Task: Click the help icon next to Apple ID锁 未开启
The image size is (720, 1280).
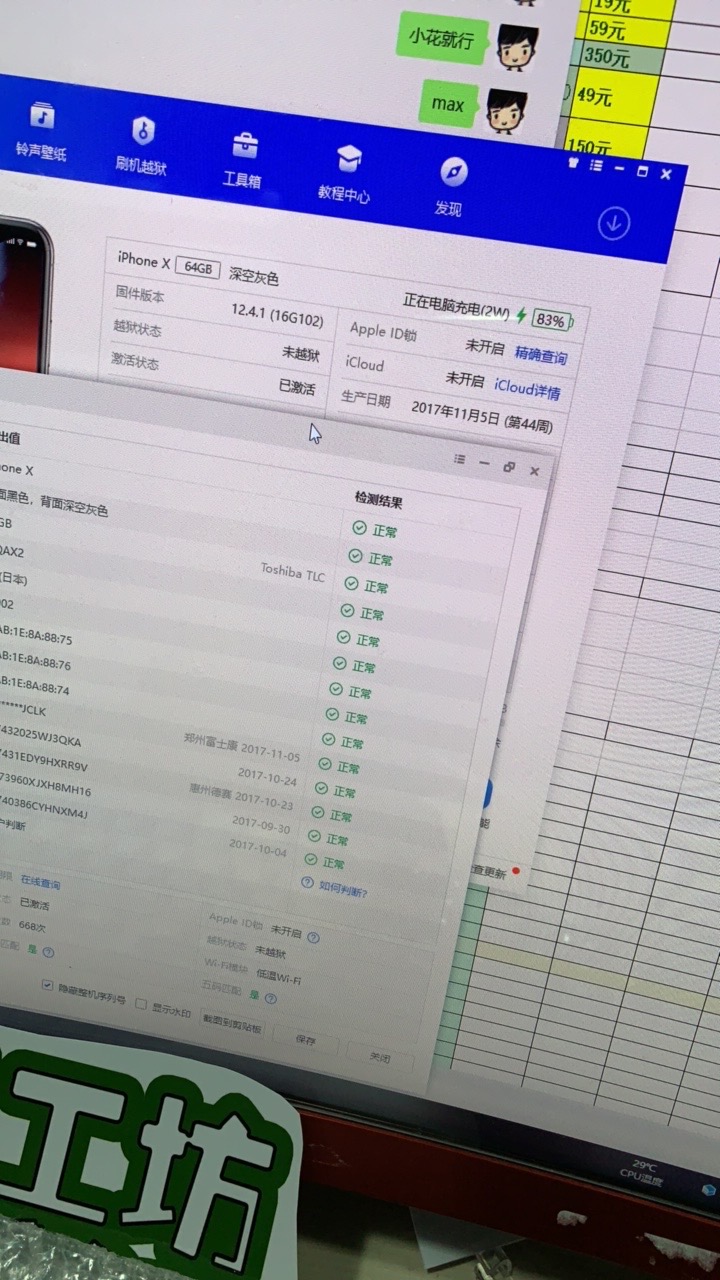Action: point(313,938)
